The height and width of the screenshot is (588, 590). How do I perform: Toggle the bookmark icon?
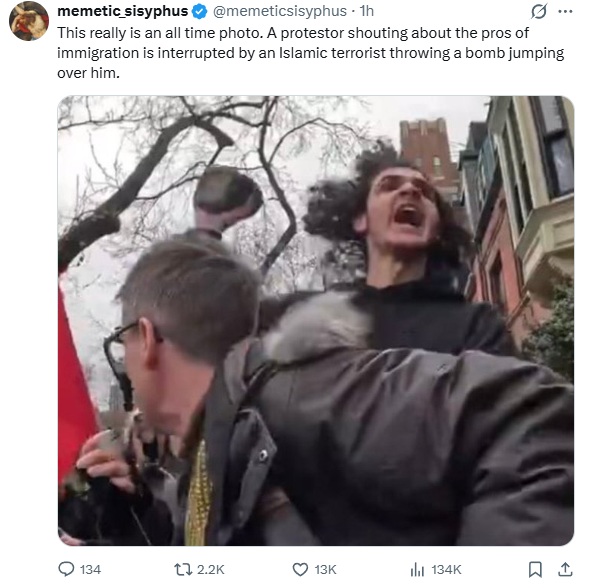click(535, 569)
